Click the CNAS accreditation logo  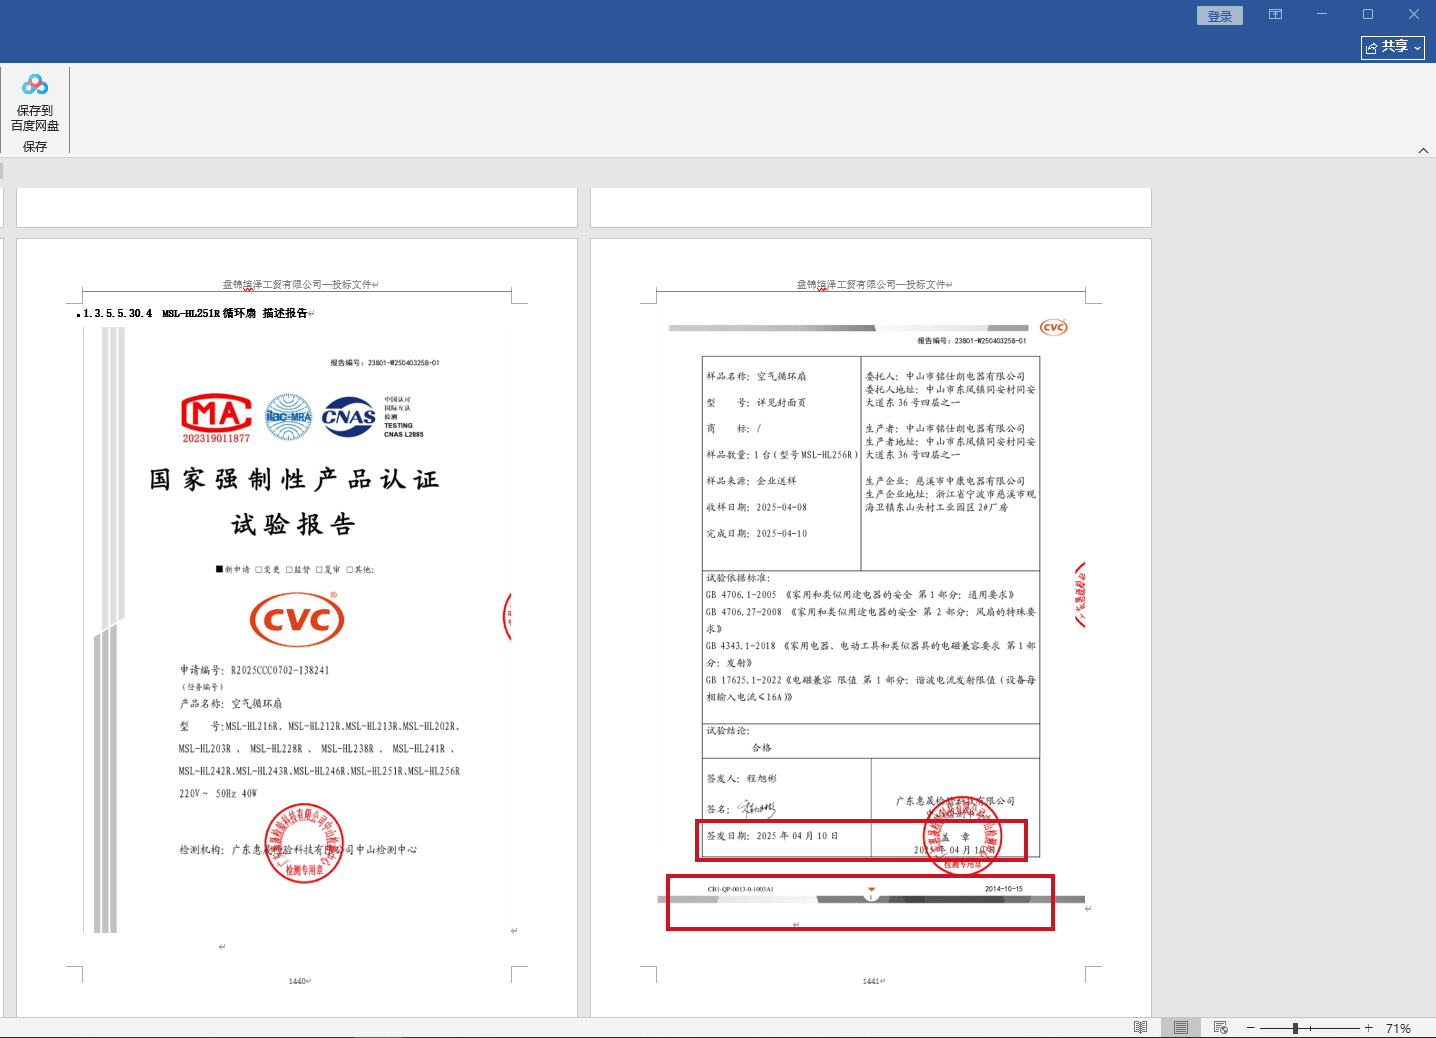(x=349, y=417)
